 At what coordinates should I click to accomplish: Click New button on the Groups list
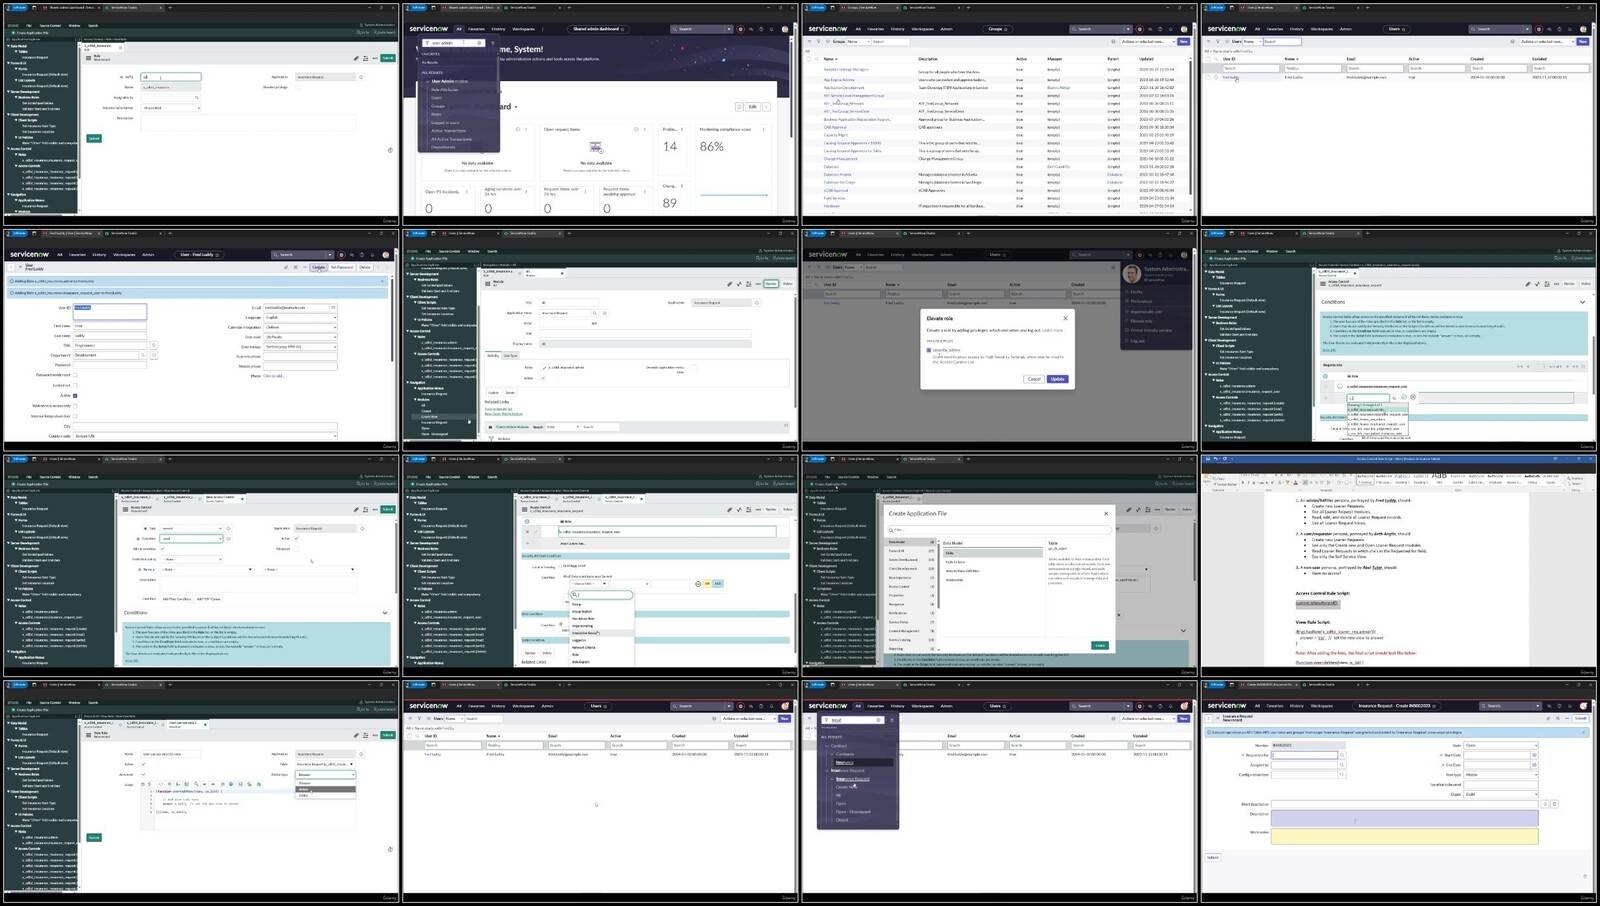(1183, 41)
